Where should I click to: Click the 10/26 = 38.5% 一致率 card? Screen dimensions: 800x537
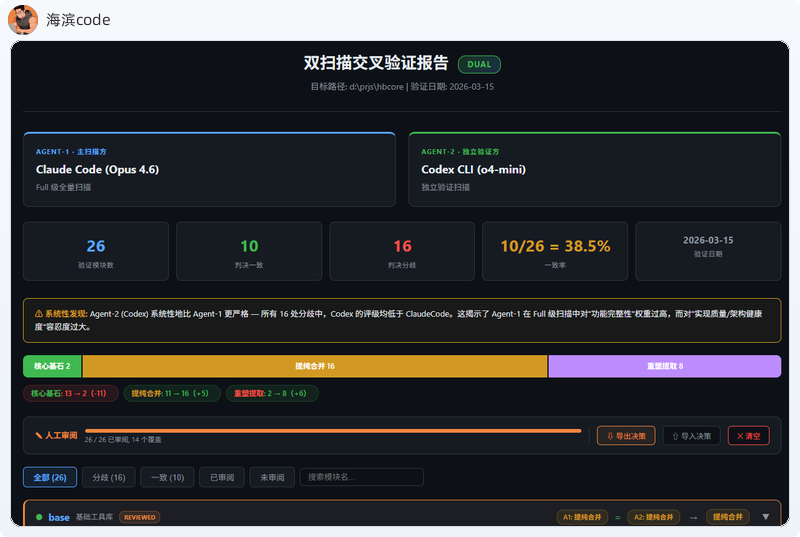(555, 251)
